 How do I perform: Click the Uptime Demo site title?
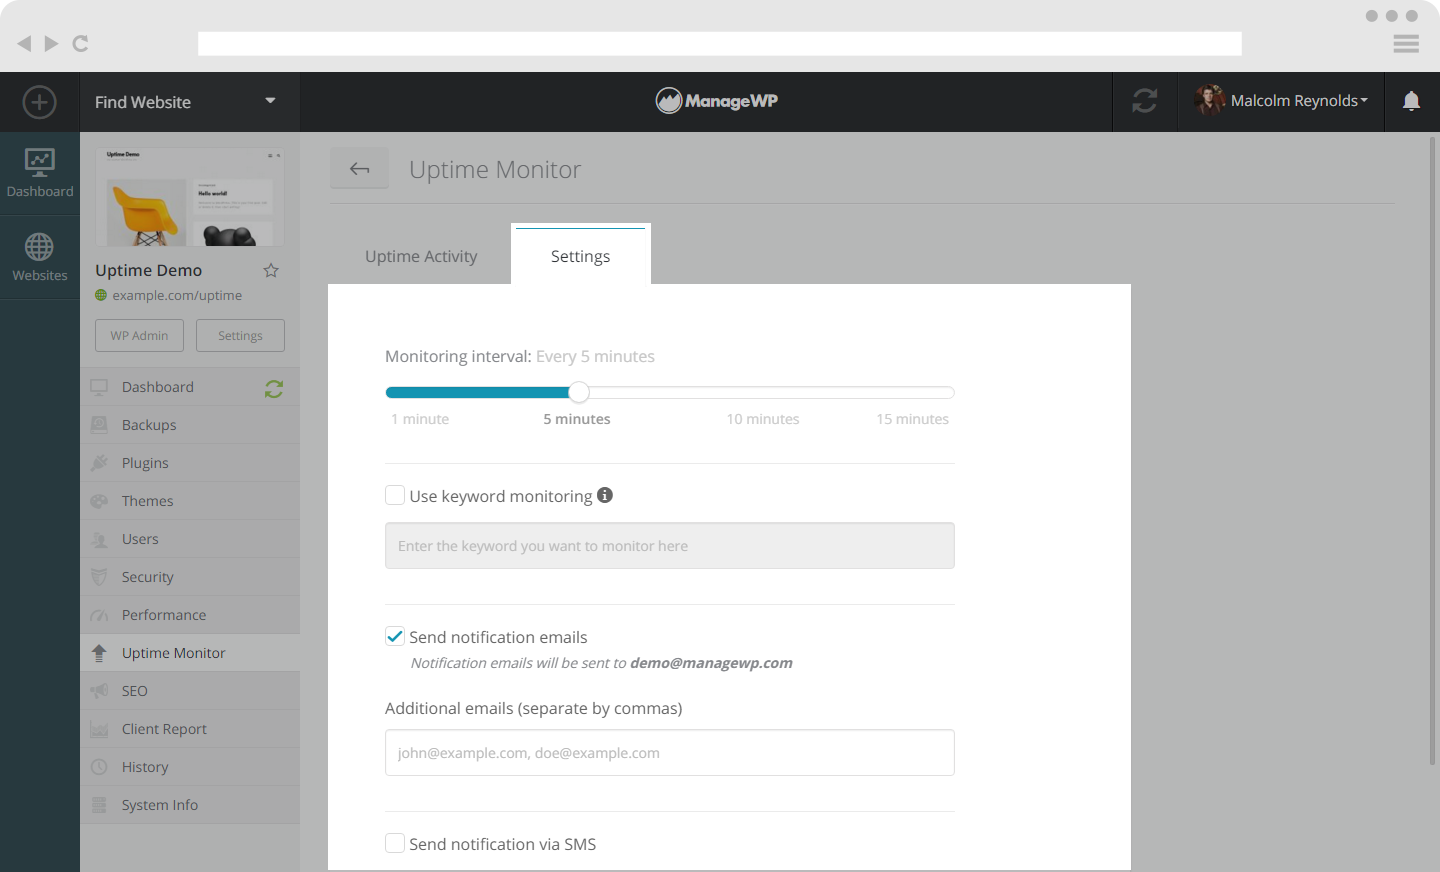click(x=148, y=270)
